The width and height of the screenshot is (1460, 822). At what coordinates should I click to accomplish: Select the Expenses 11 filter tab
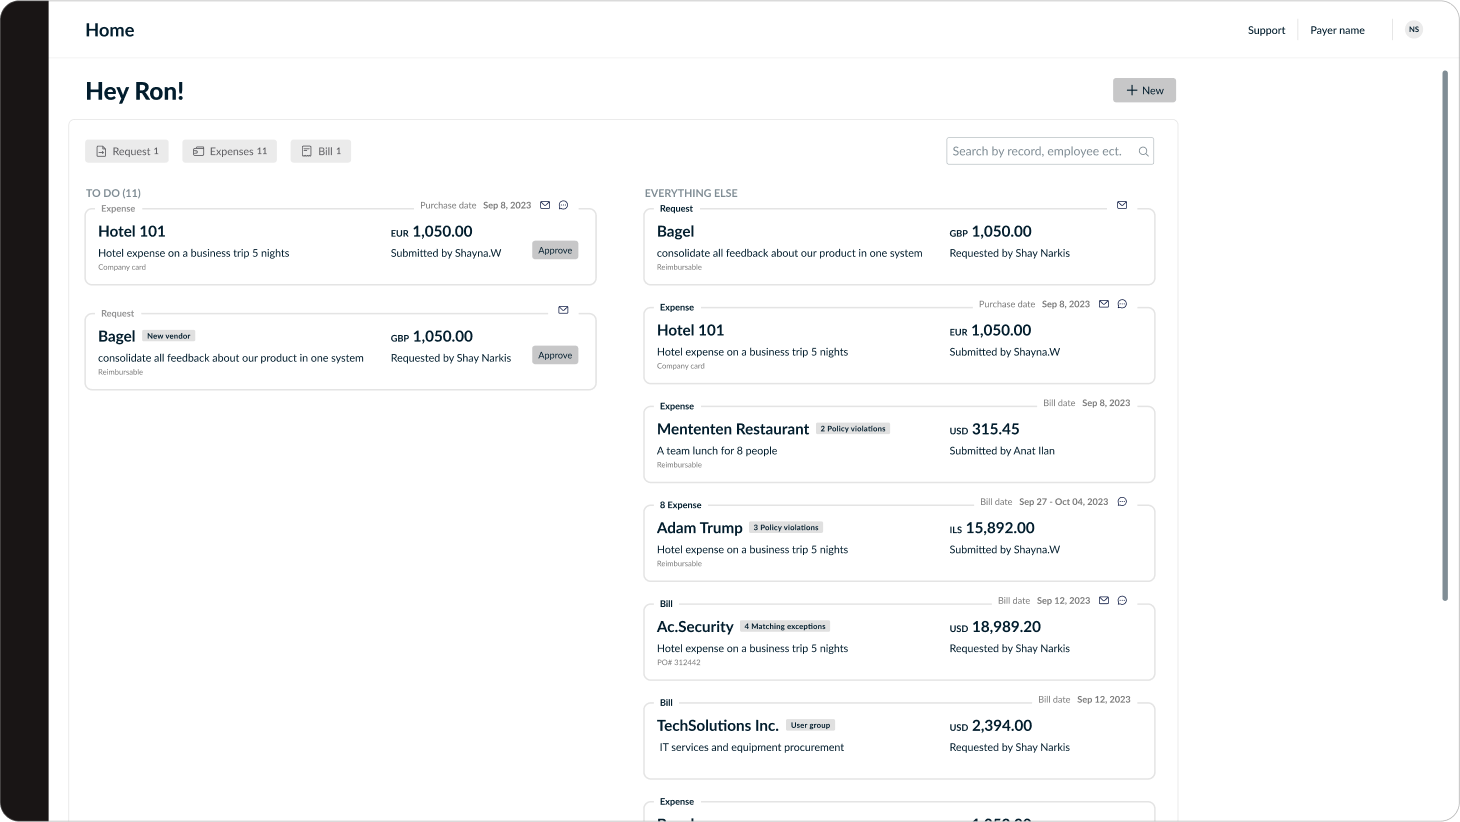(230, 151)
